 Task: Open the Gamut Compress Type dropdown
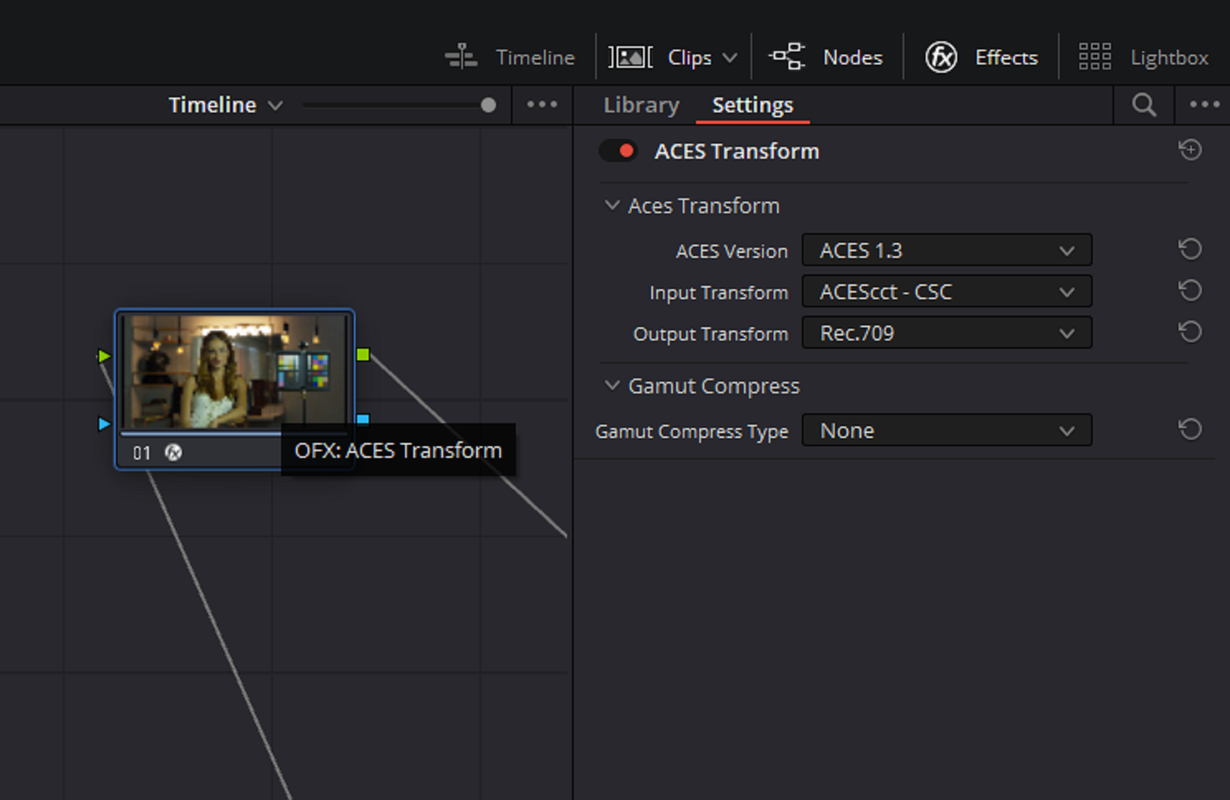click(946, 430)
